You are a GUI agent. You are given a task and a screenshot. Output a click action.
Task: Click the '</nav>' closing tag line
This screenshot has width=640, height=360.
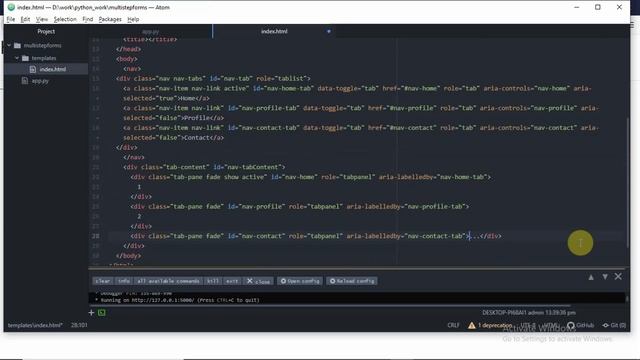point(134,157)
